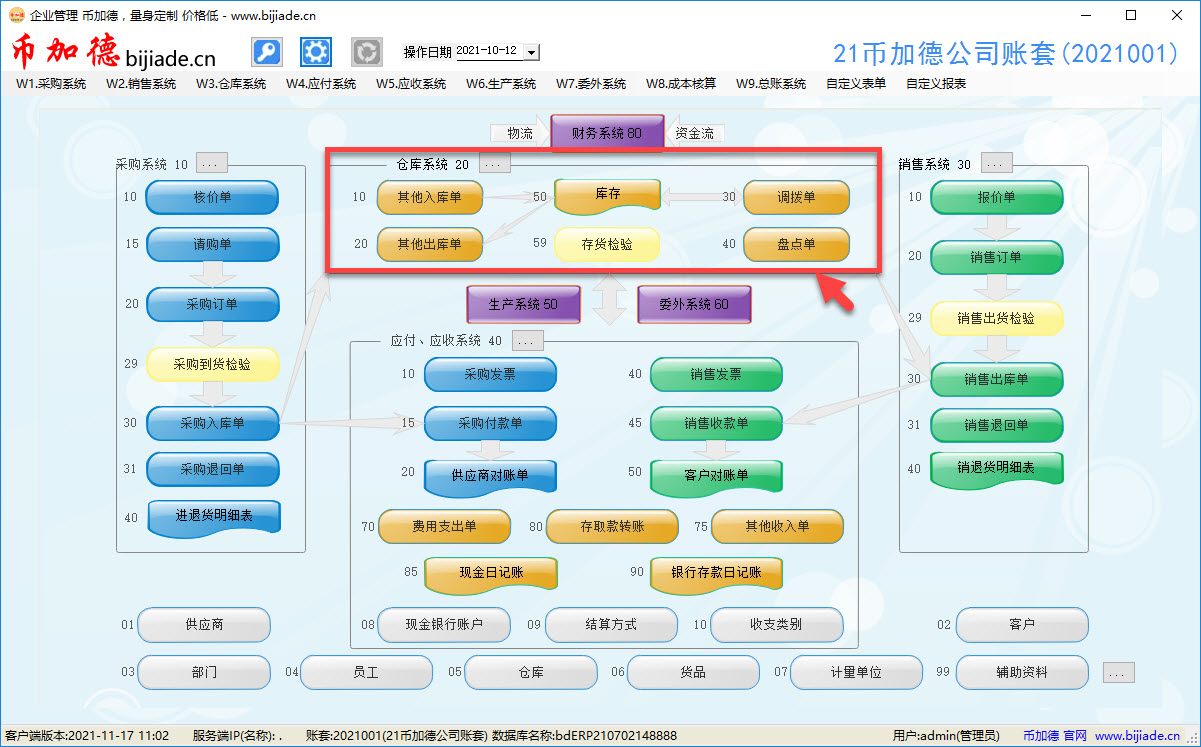
Task: Open the 采购退回单 form
Action: coord(212,469)
